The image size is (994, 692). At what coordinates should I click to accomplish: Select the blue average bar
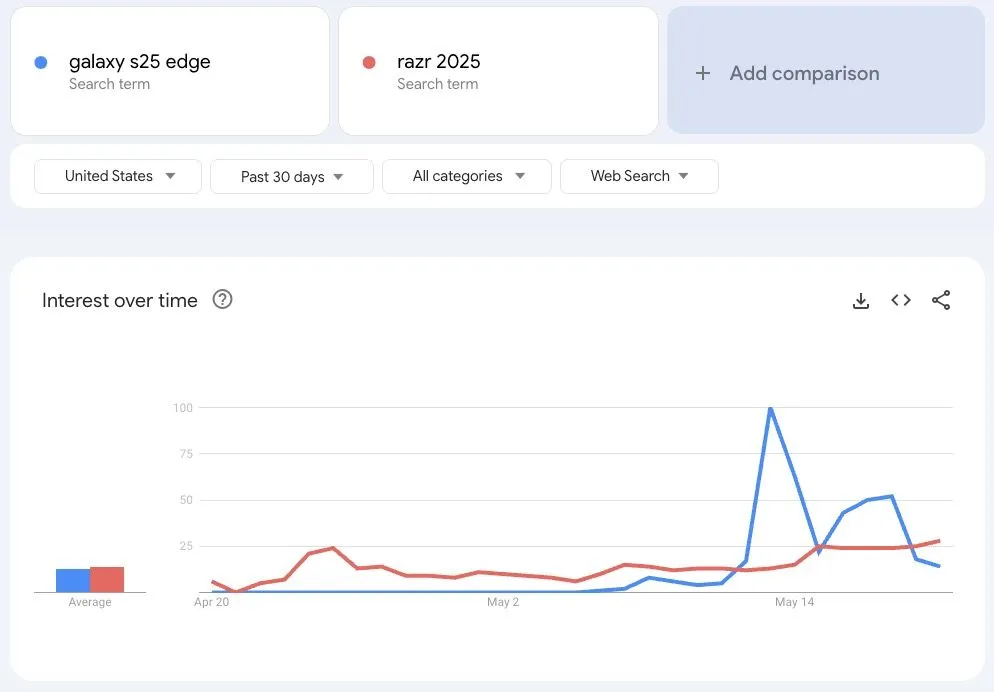pyautogui.click(x=72, y=581)
